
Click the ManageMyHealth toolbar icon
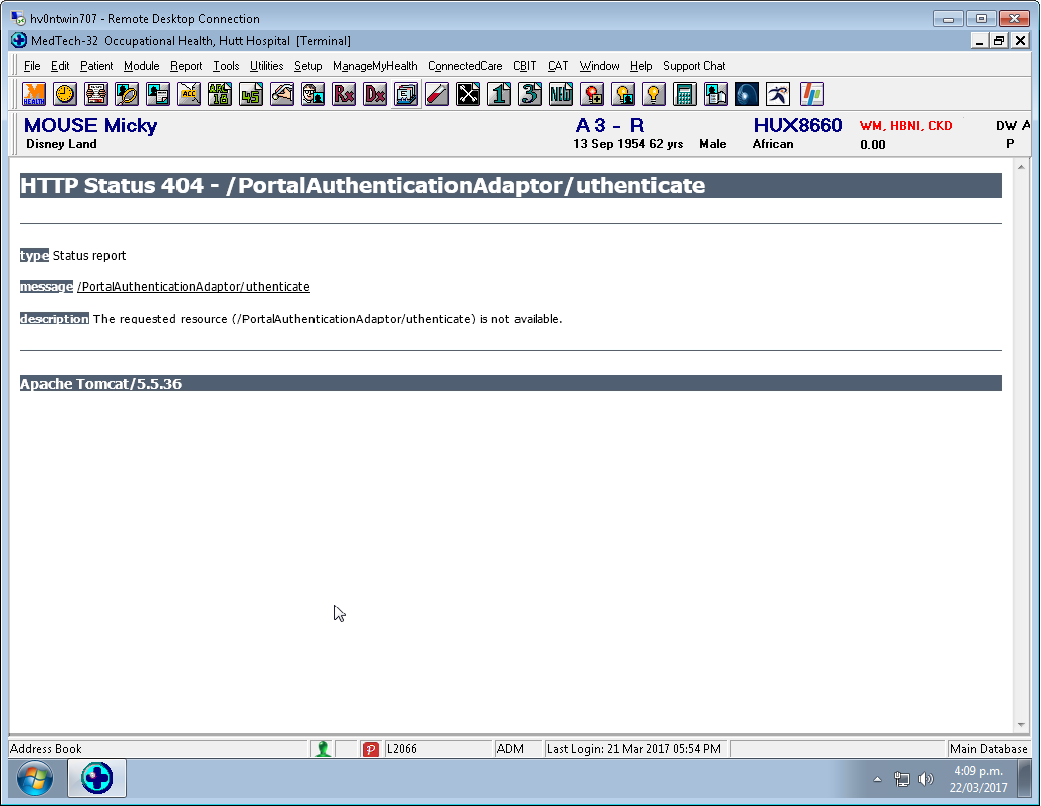34,94
